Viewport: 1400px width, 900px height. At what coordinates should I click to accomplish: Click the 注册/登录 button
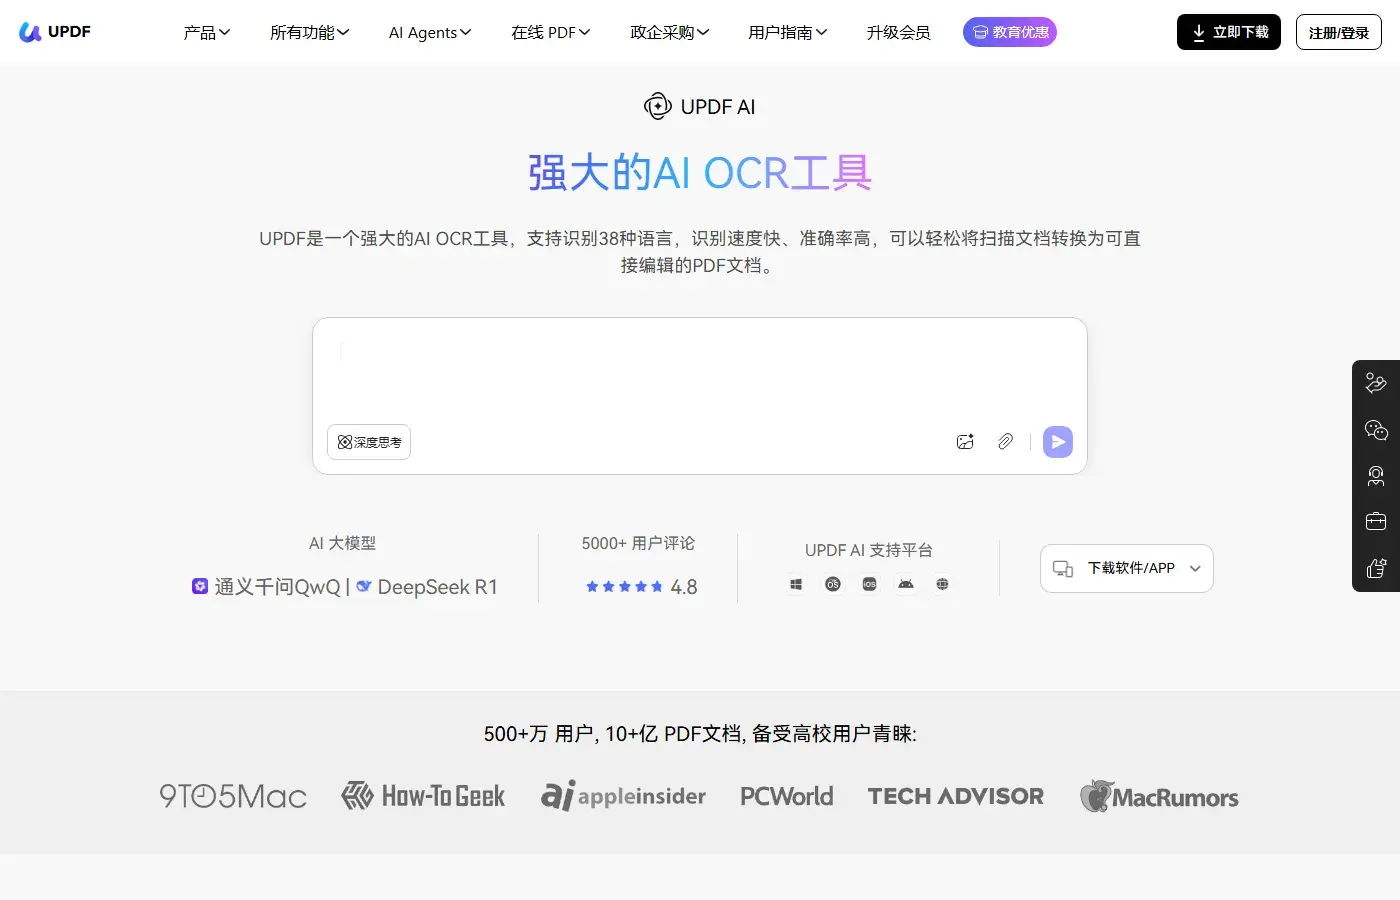click(x=1339, y=32)
